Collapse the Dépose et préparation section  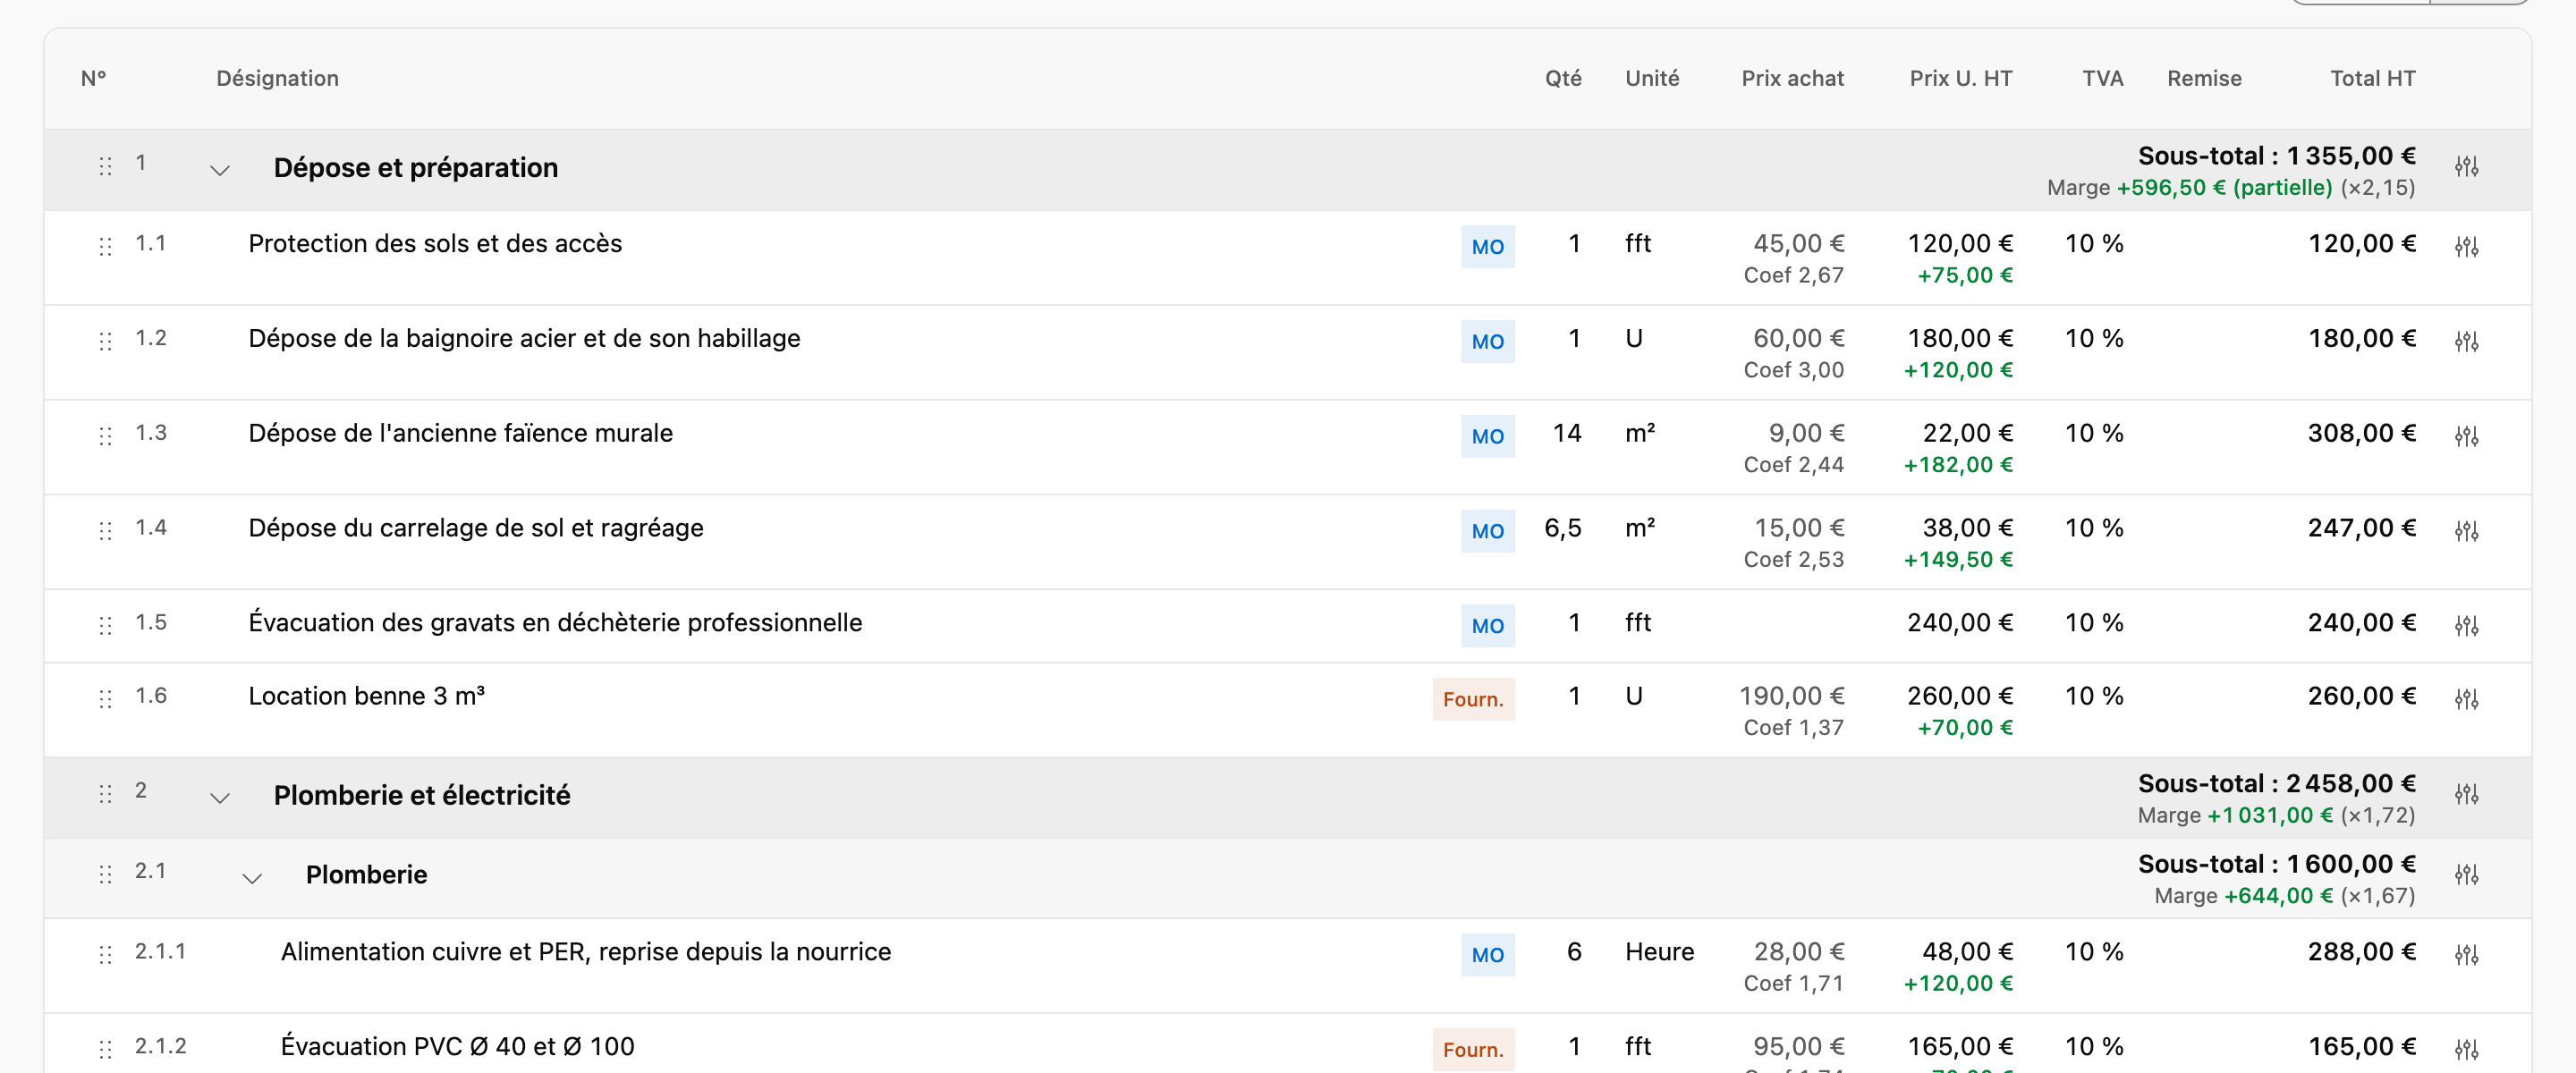pos(220,170)
